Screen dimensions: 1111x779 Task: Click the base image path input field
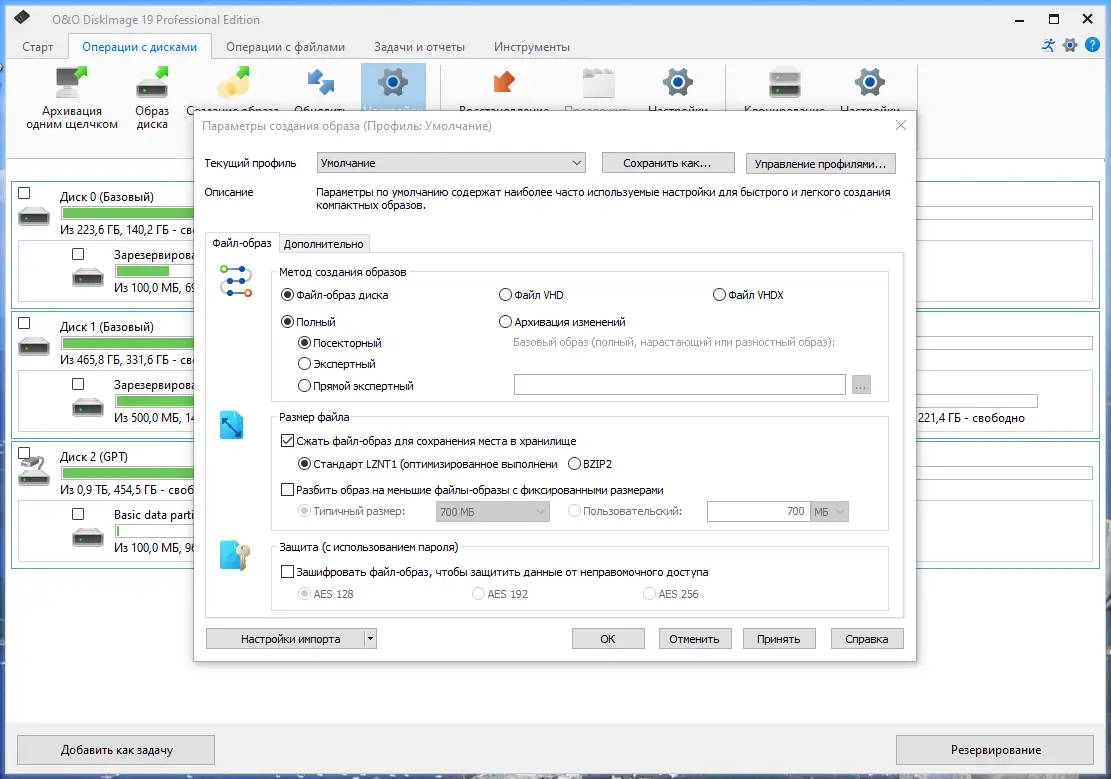pos(679,385)
